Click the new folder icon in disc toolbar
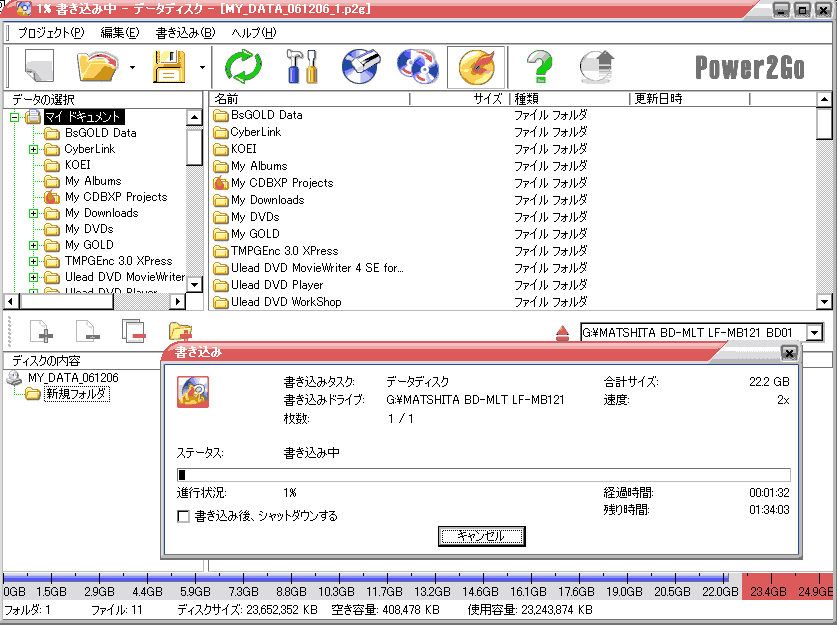 click(180, 331)
